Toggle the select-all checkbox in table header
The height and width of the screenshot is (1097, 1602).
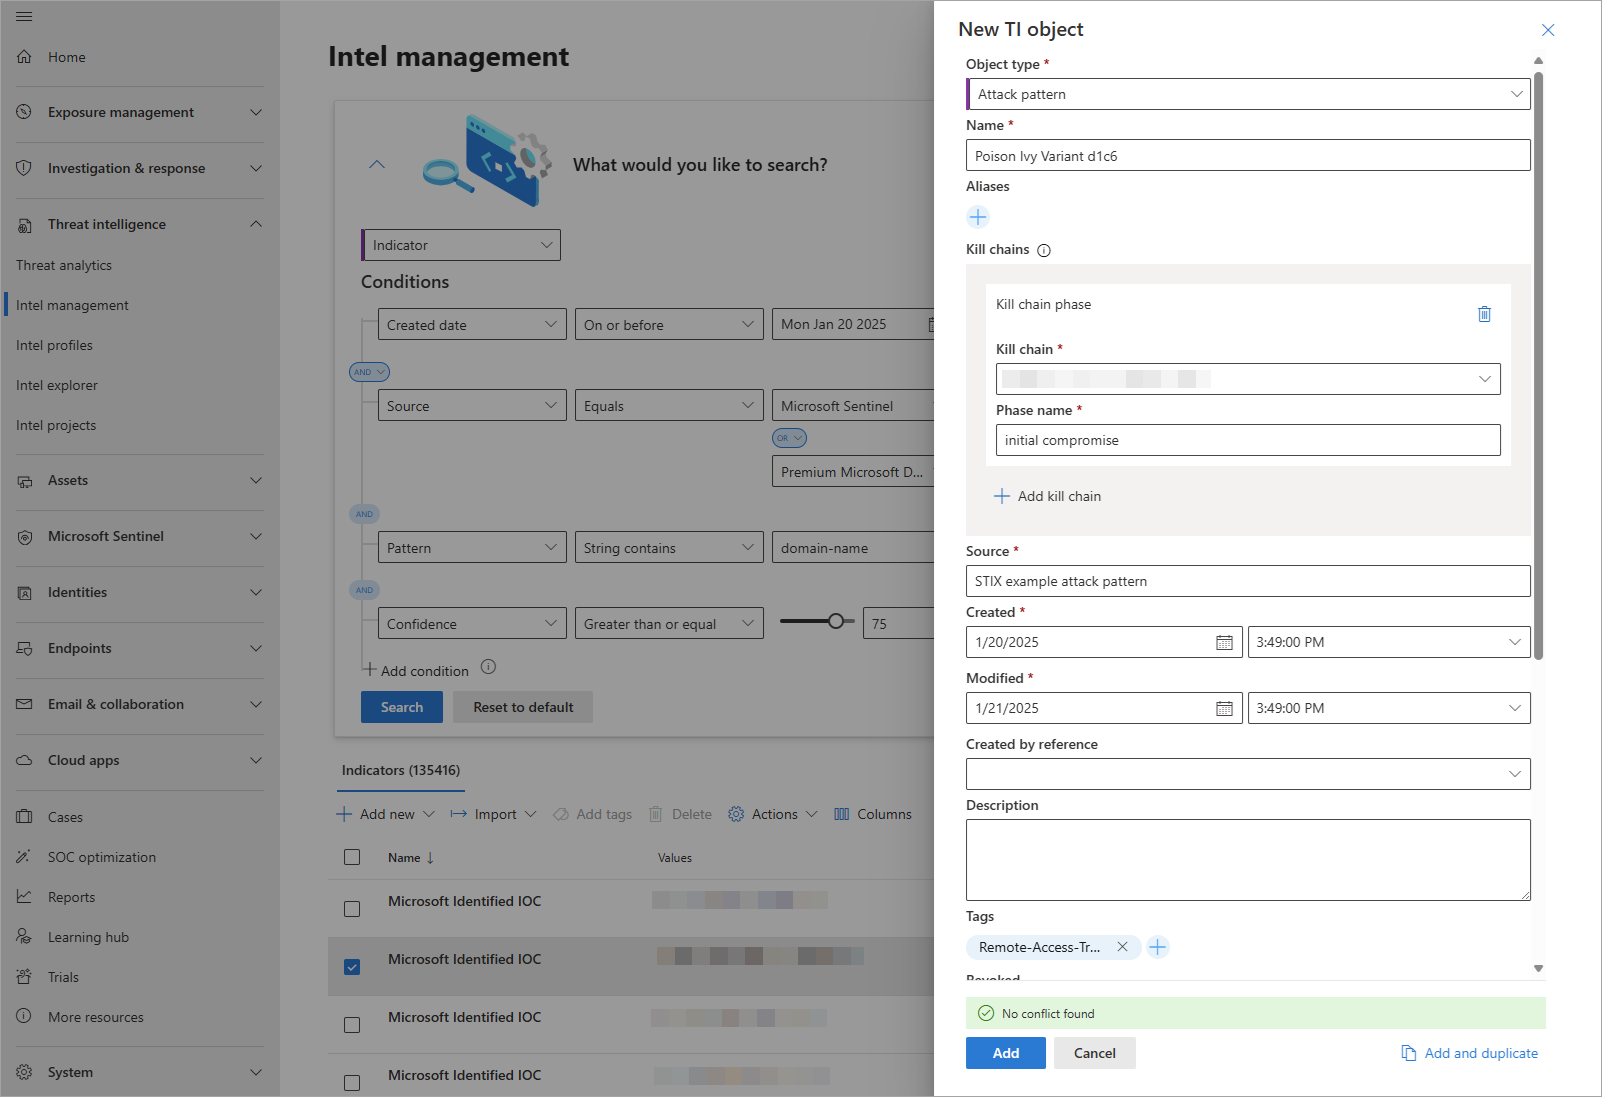click(352, 857)
